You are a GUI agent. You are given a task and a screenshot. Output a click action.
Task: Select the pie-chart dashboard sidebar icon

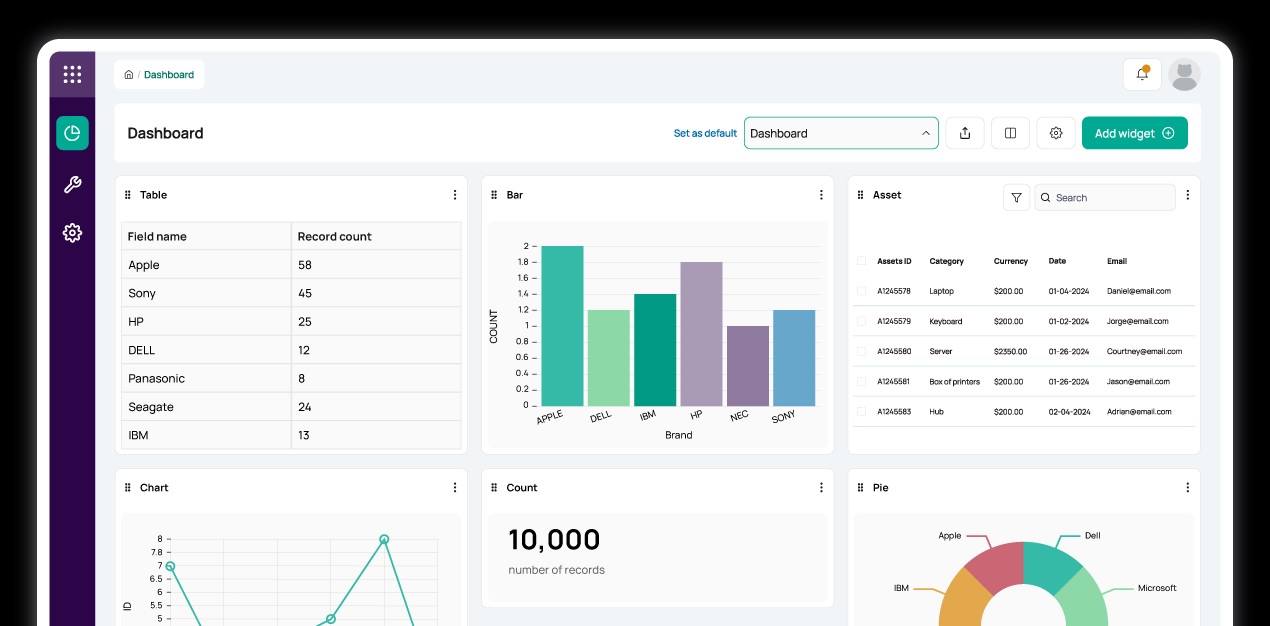(72, 133)
